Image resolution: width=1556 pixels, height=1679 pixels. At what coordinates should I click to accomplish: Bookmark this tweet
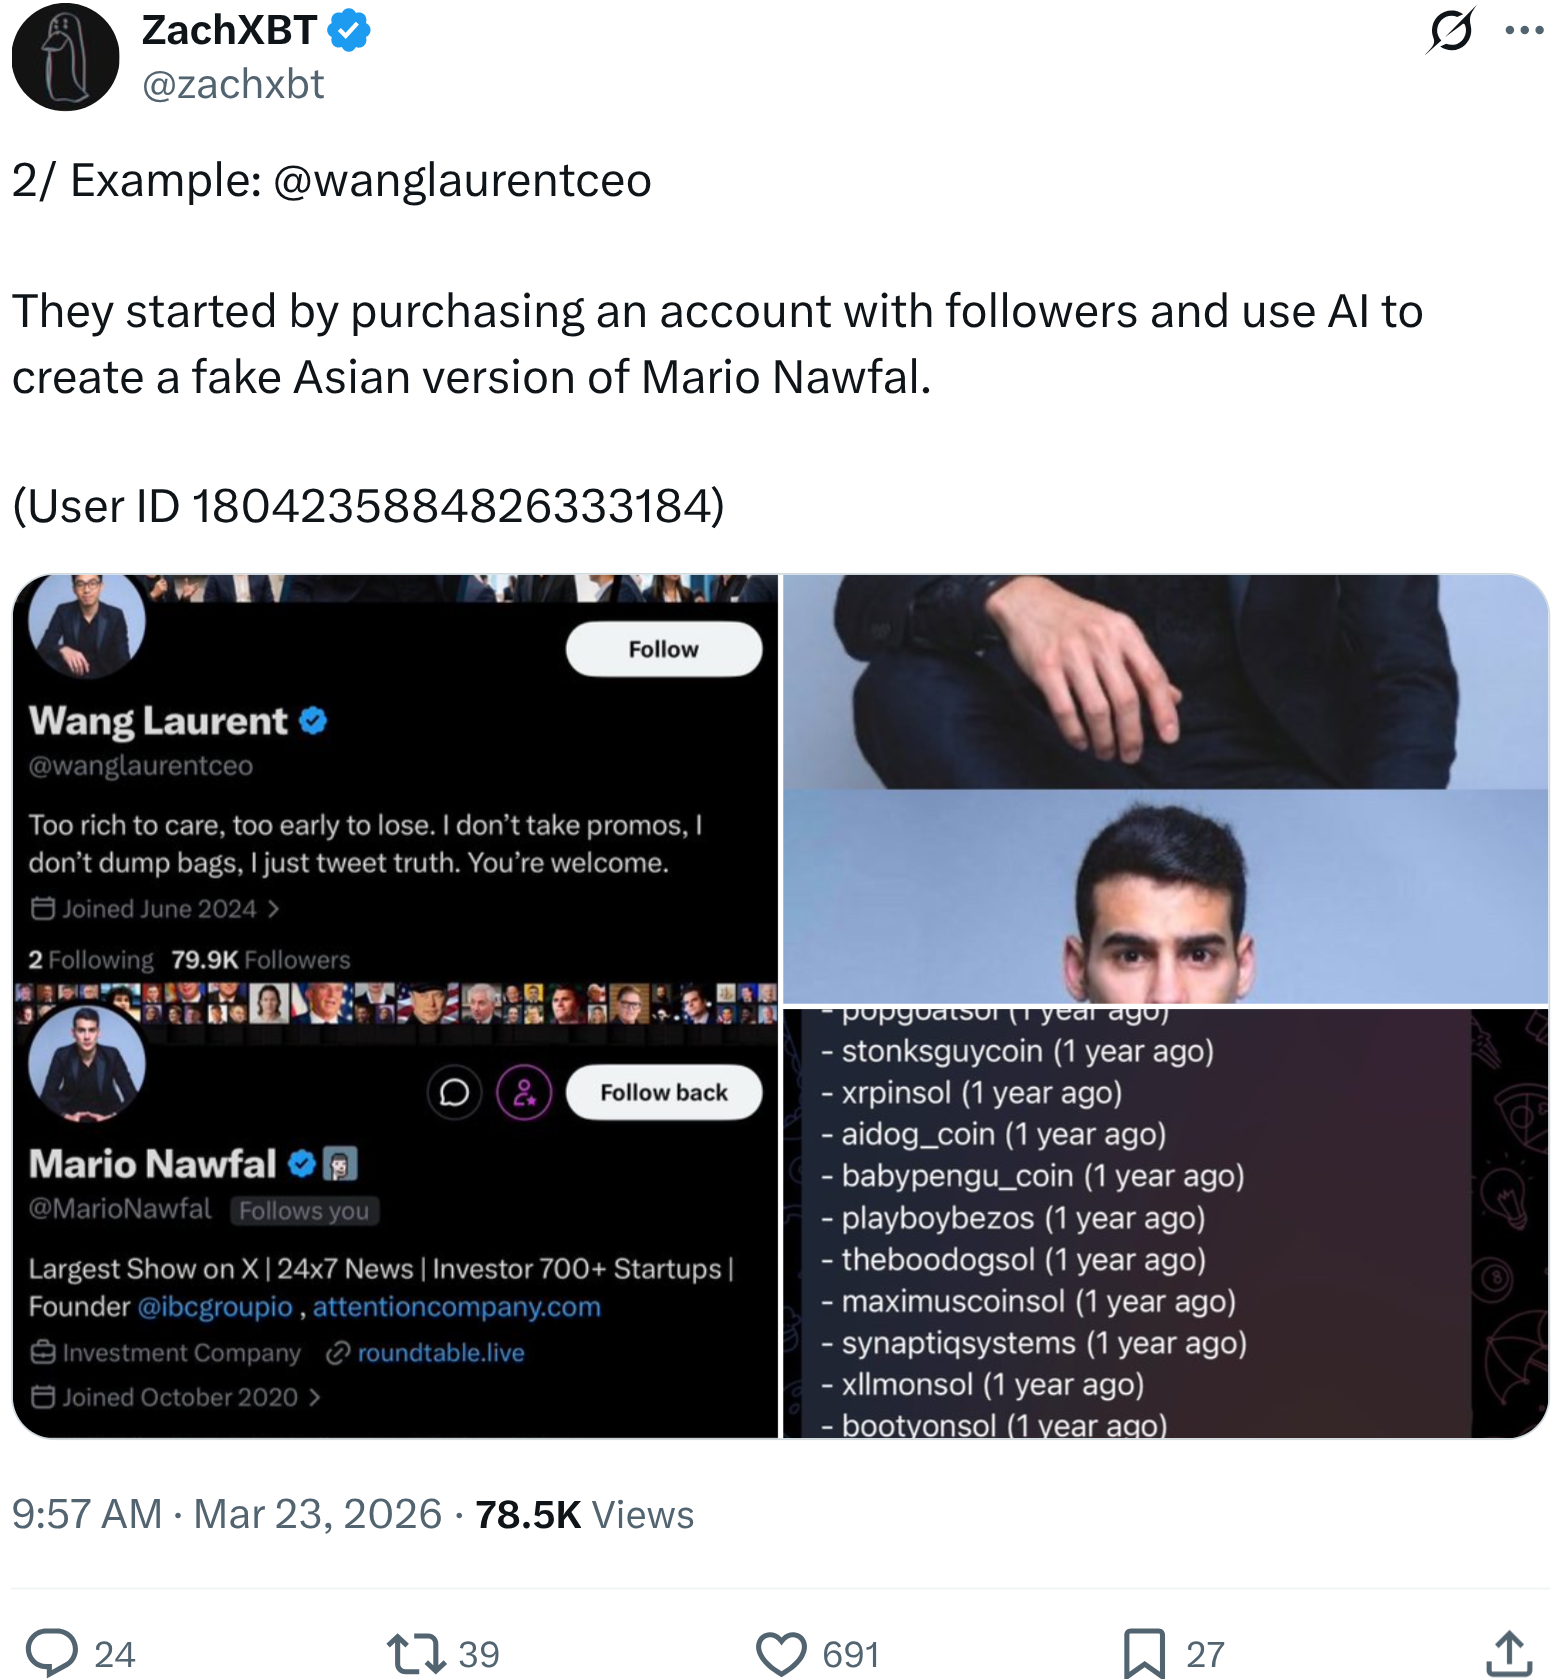[x=1144, y=1653]
